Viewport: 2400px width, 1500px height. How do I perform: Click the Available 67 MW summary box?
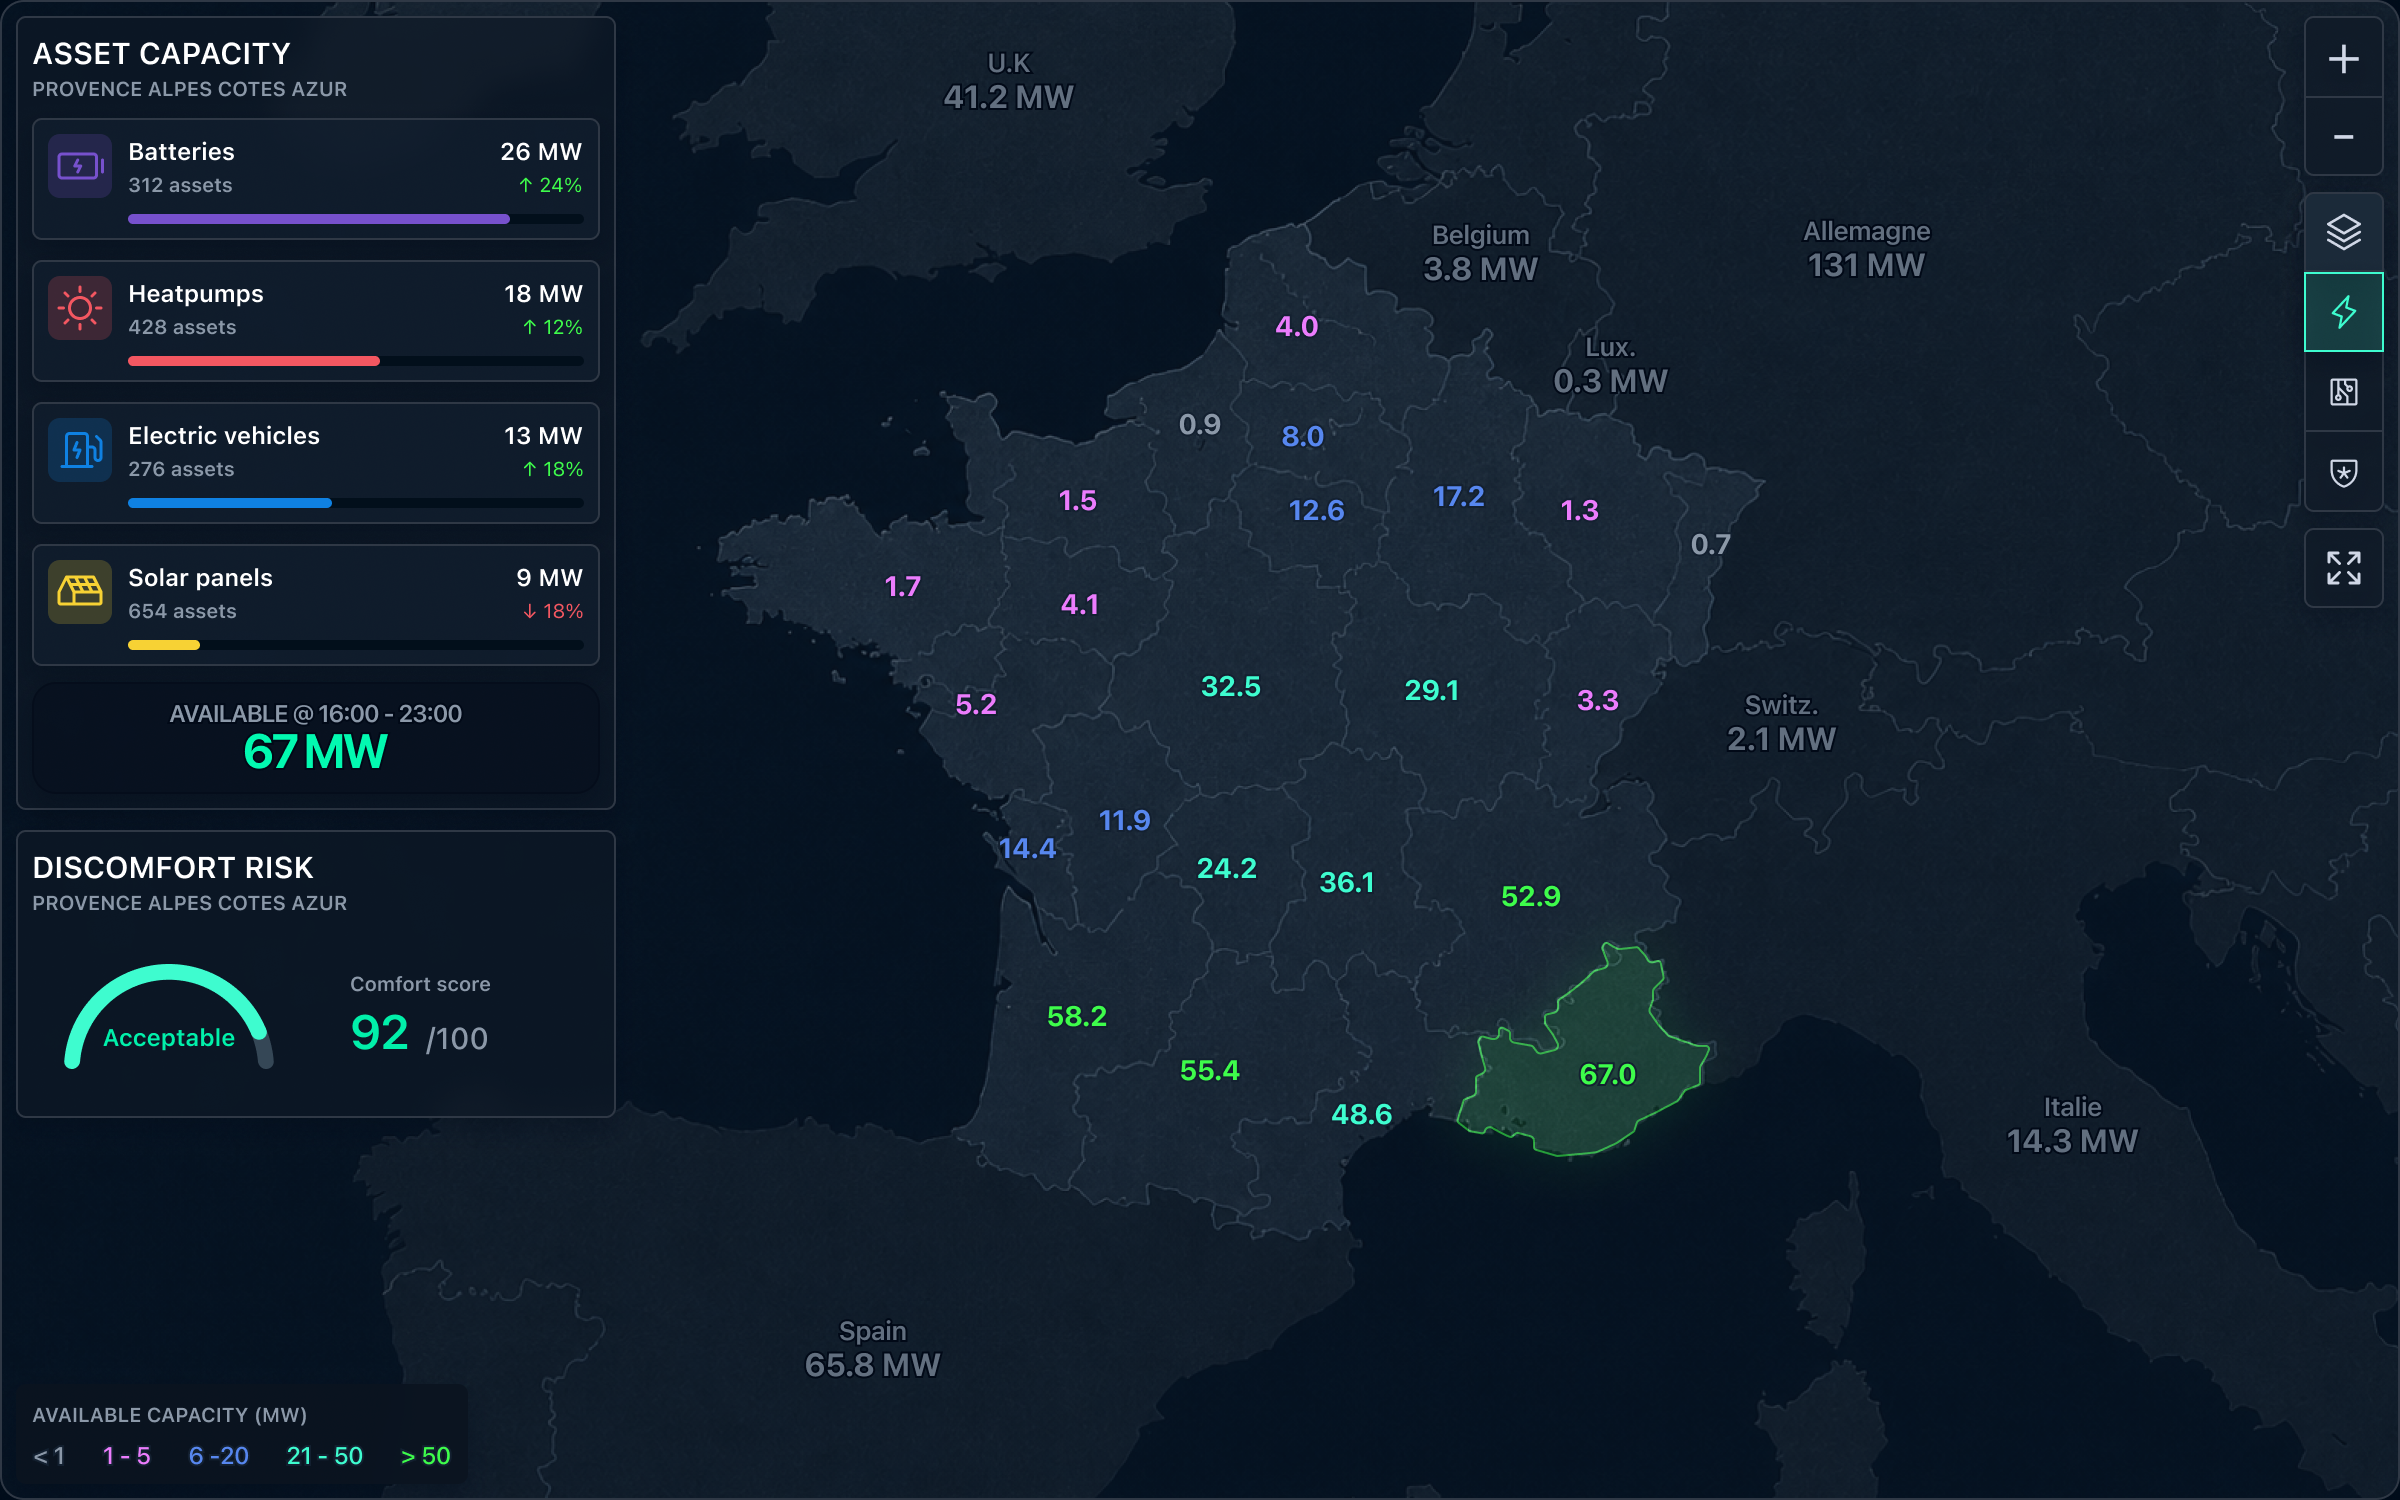[x=316, y=739]
